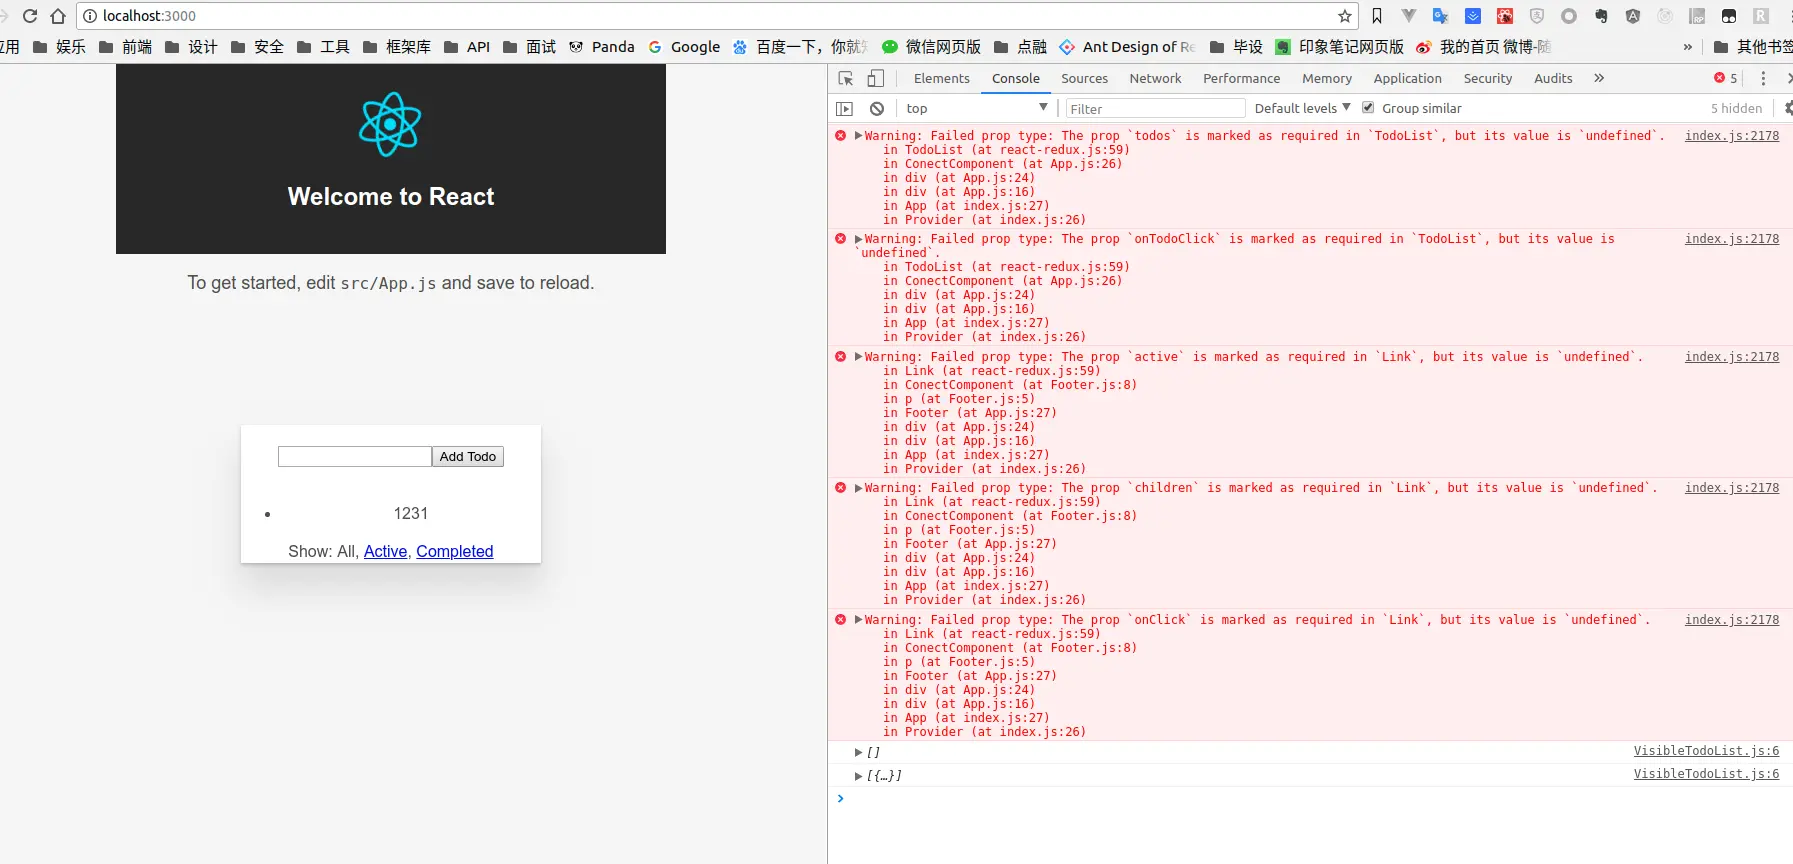Open the Default levels dropdown

pos(1302,108)
